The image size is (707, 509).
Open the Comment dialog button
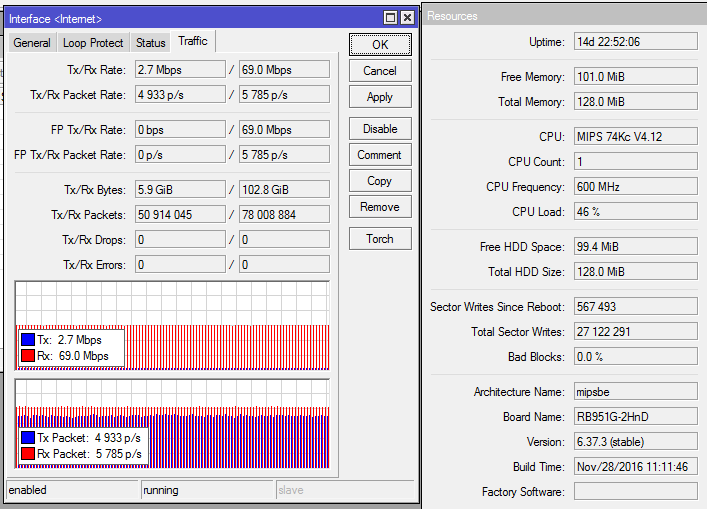(379, 155)
